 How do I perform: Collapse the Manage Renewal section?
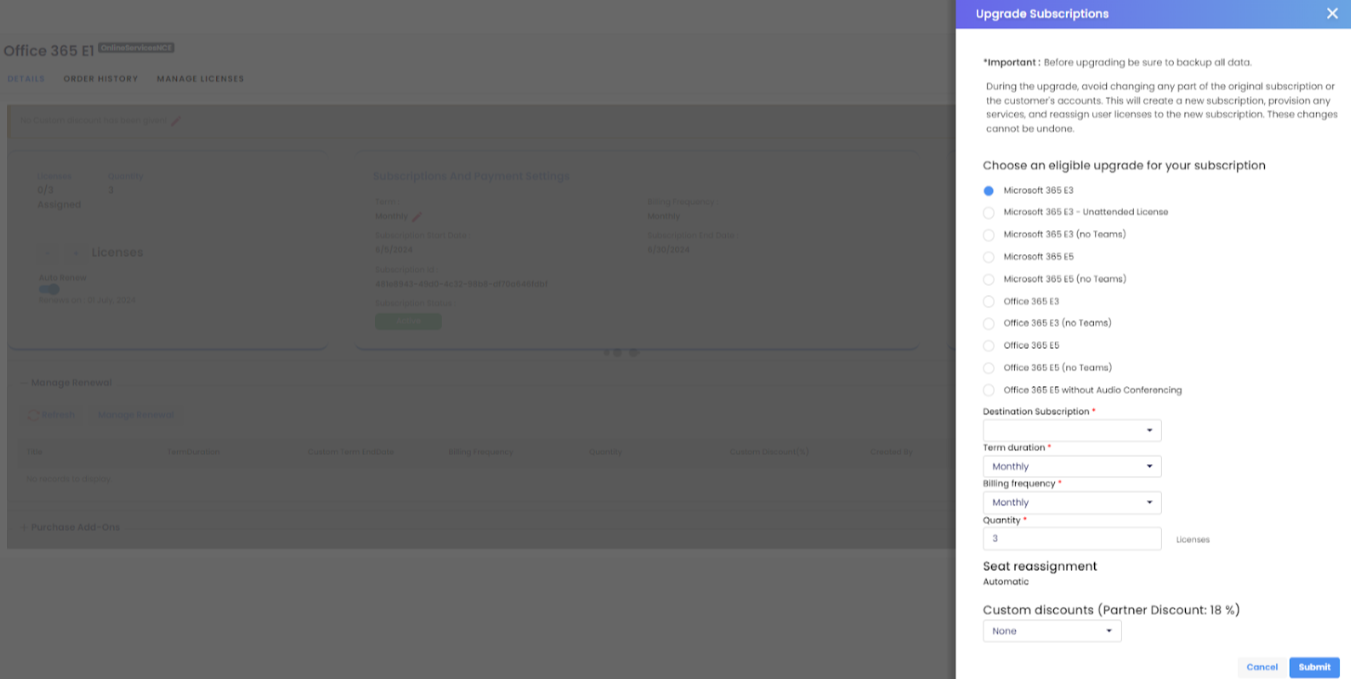pos(66,382)
